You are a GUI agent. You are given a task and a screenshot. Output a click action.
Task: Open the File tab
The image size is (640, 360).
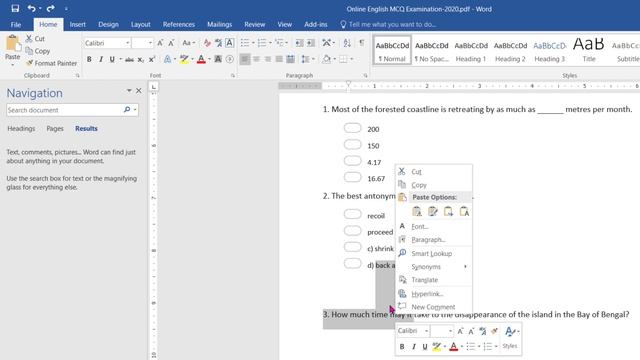pos(16,24)
